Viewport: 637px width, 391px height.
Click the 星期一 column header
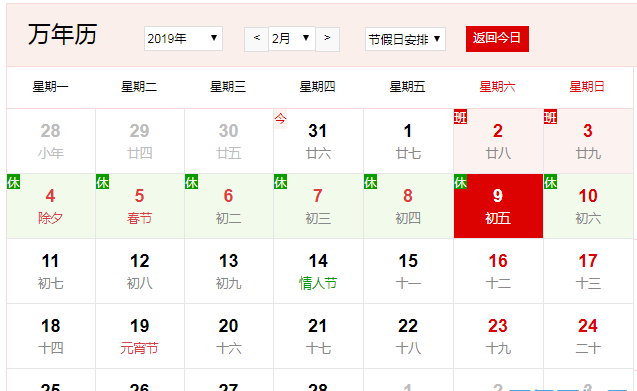click(x=51, y=87)
